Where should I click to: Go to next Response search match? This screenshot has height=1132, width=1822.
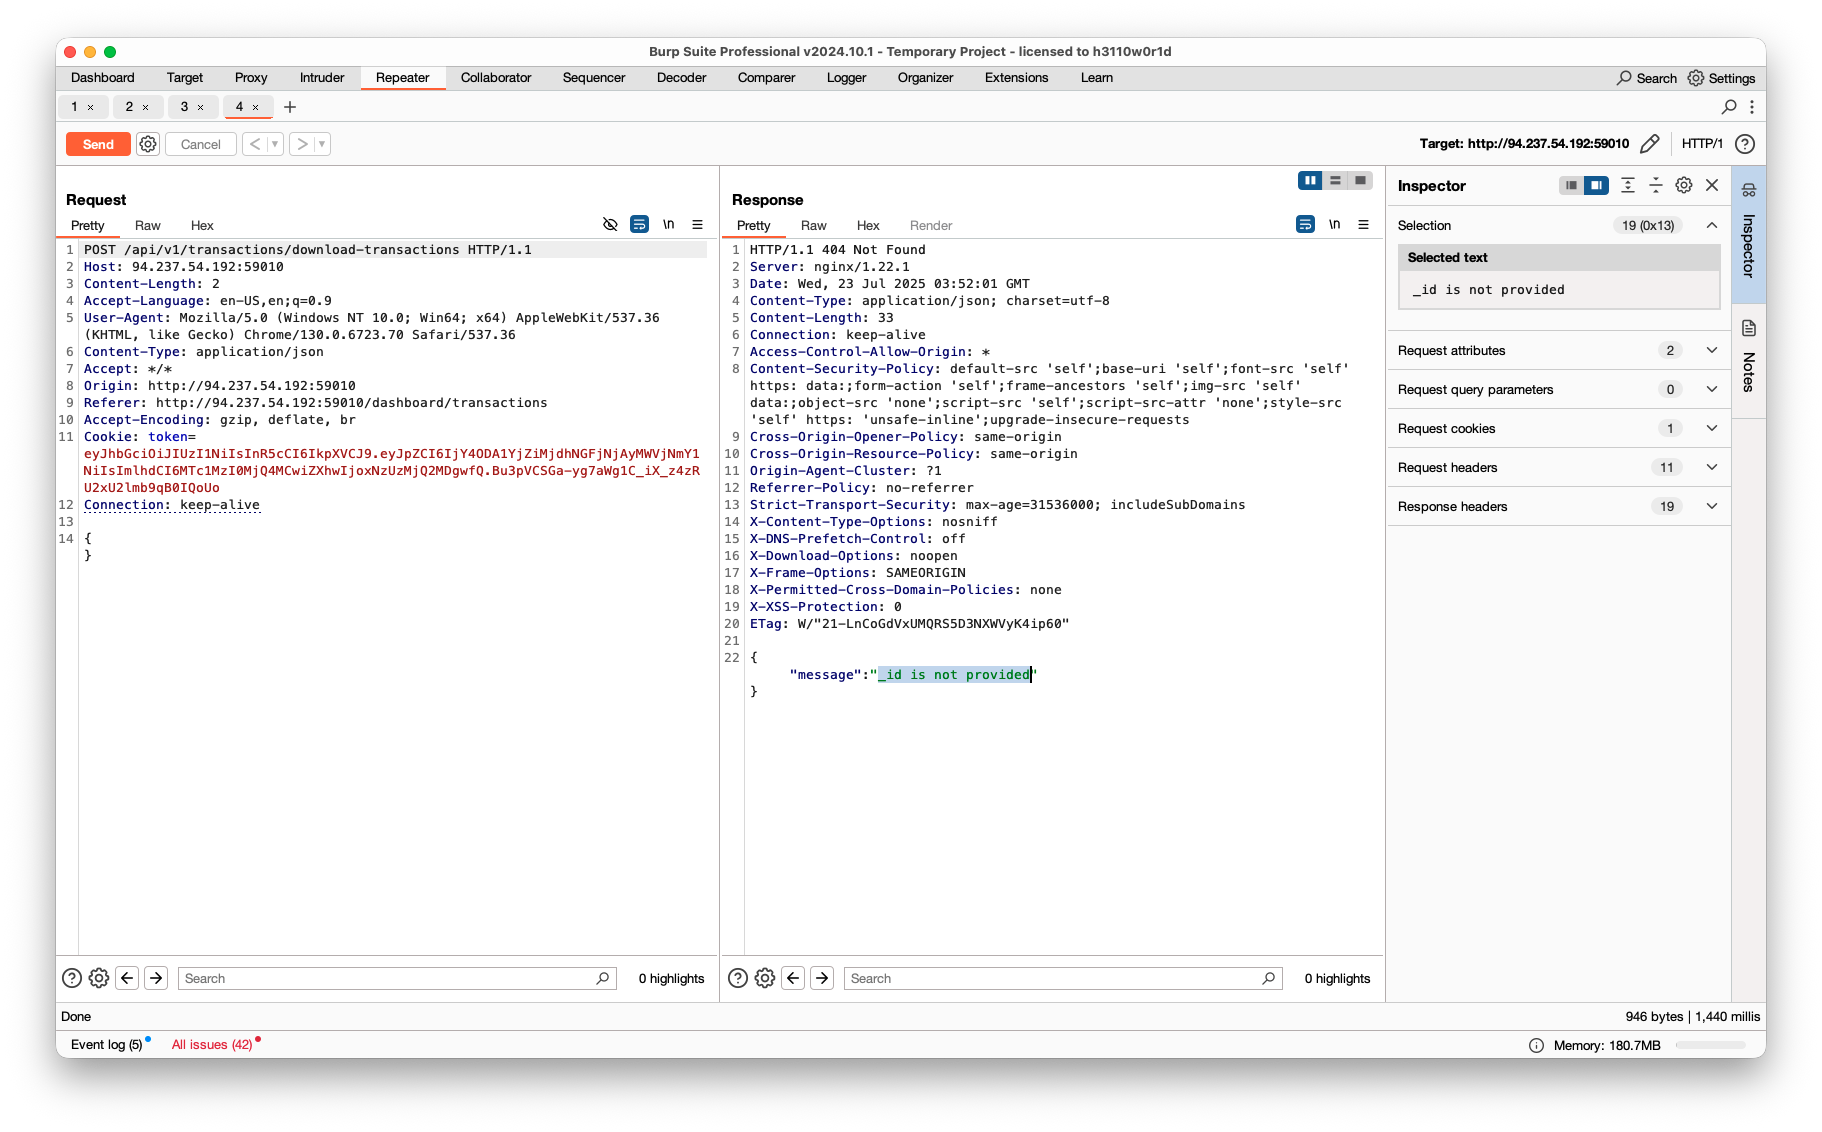coord(822,979)
